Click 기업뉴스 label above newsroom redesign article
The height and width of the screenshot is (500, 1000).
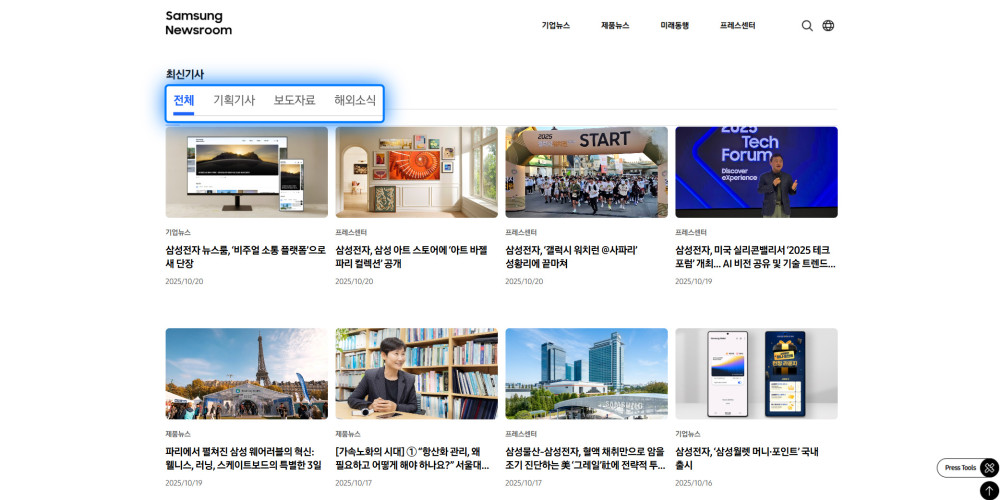(x=178, y=233)
